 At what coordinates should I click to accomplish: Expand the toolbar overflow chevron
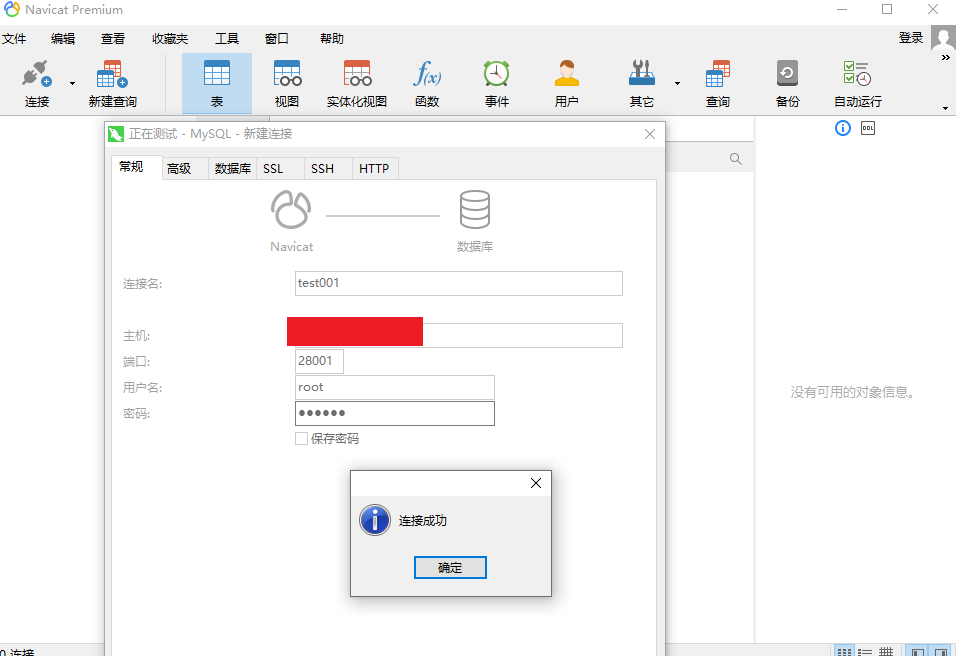click(946, 57)
